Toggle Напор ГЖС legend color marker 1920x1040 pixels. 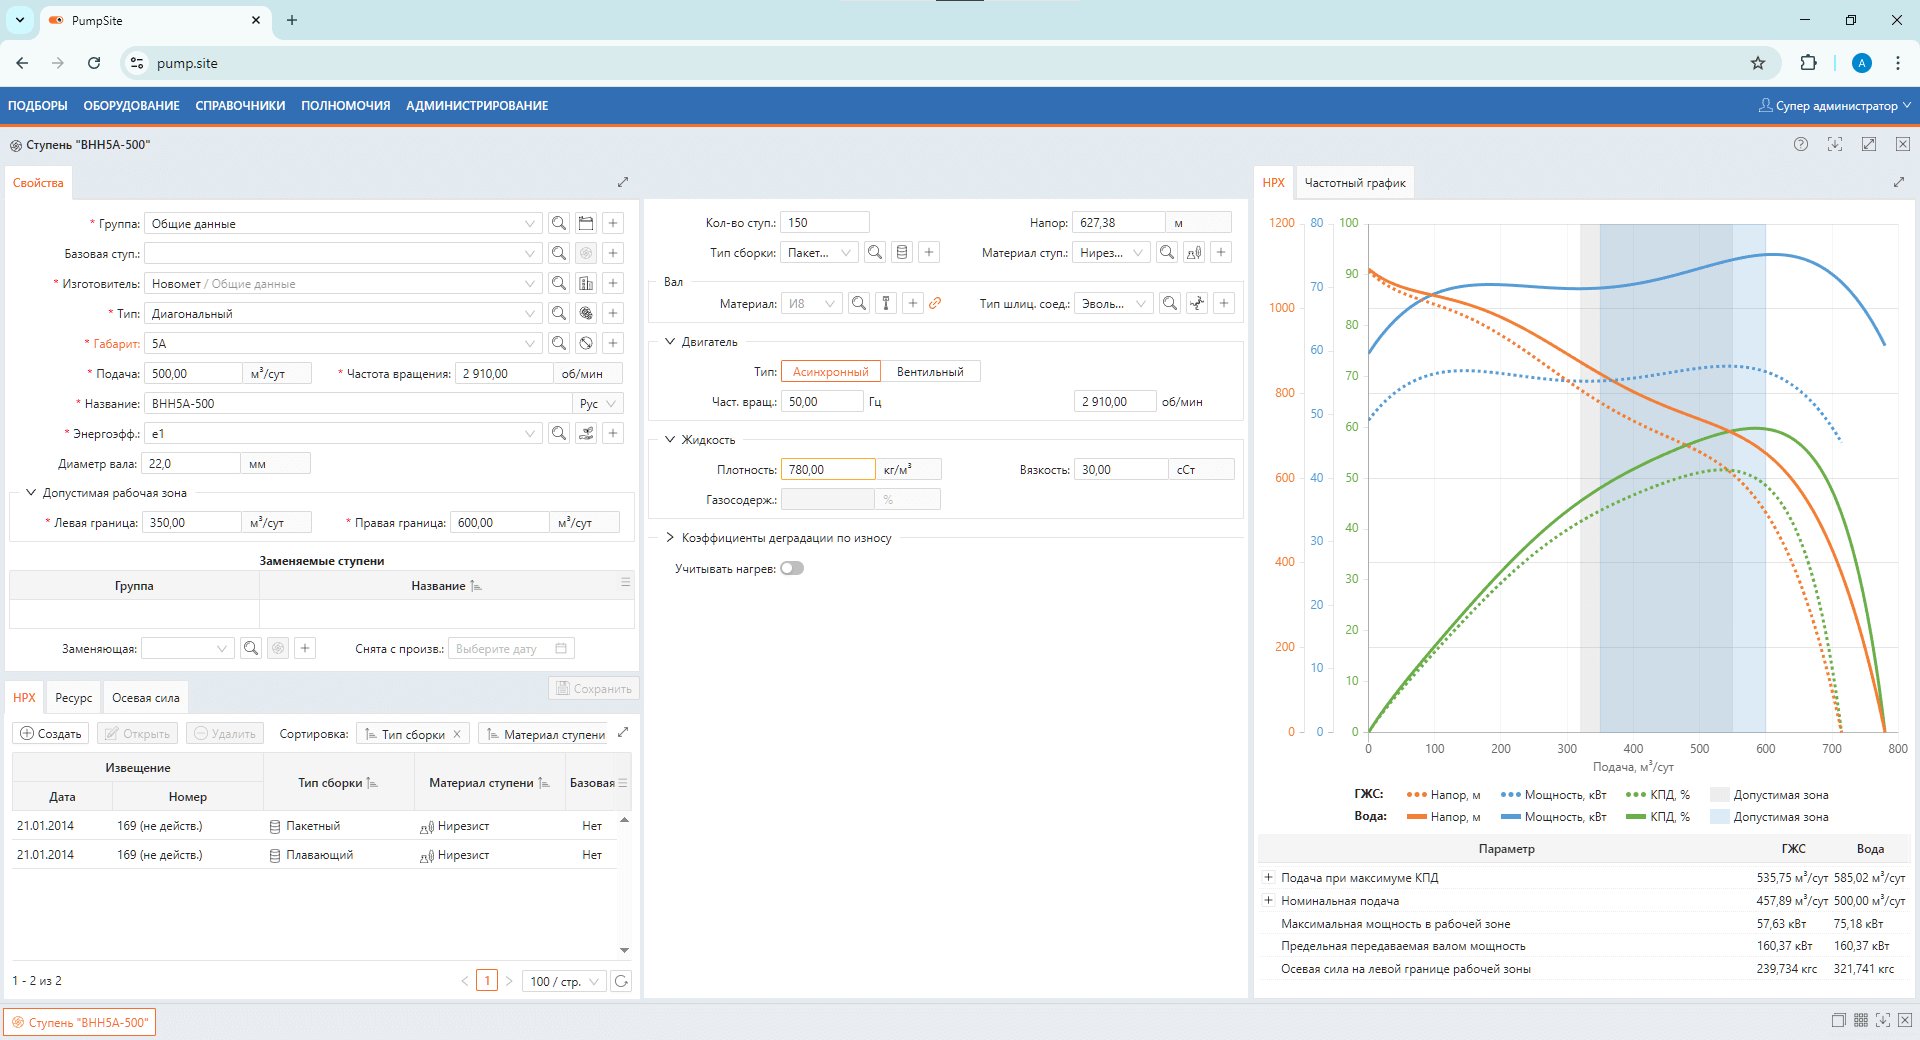tap(1416, 795)
